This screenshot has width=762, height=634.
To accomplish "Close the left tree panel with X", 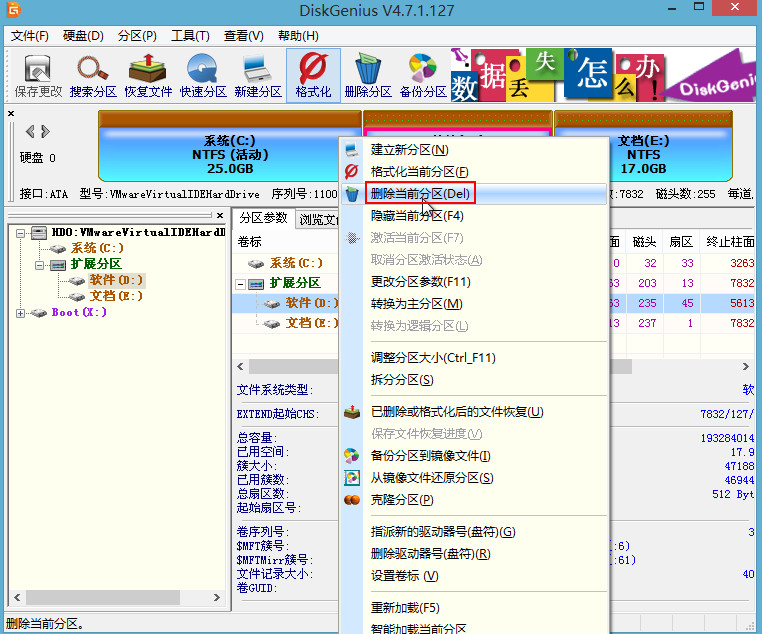I will (x=220, y=215).
